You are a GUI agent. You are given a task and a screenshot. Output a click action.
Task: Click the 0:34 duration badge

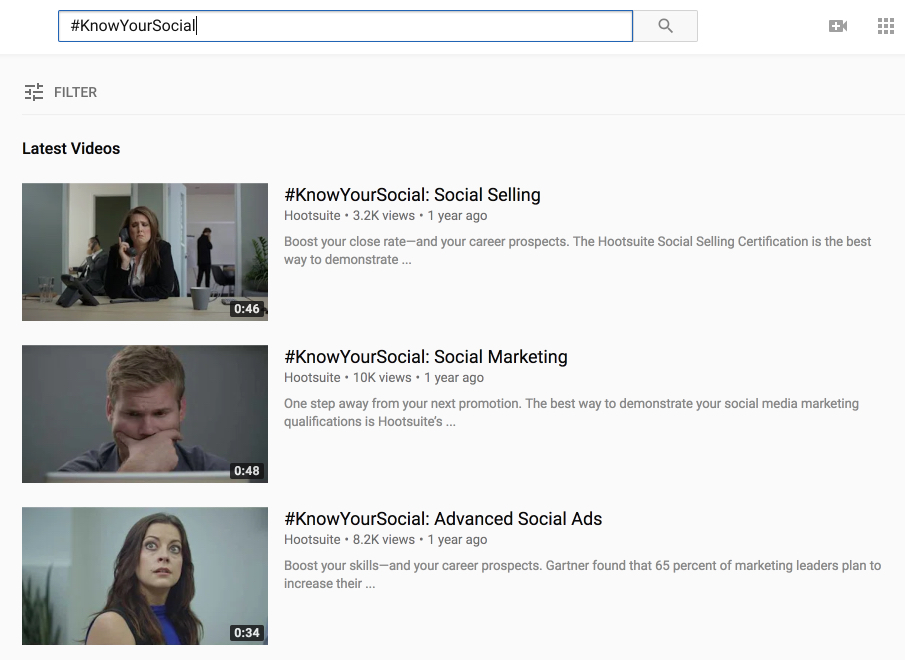[x=246, y=633]
